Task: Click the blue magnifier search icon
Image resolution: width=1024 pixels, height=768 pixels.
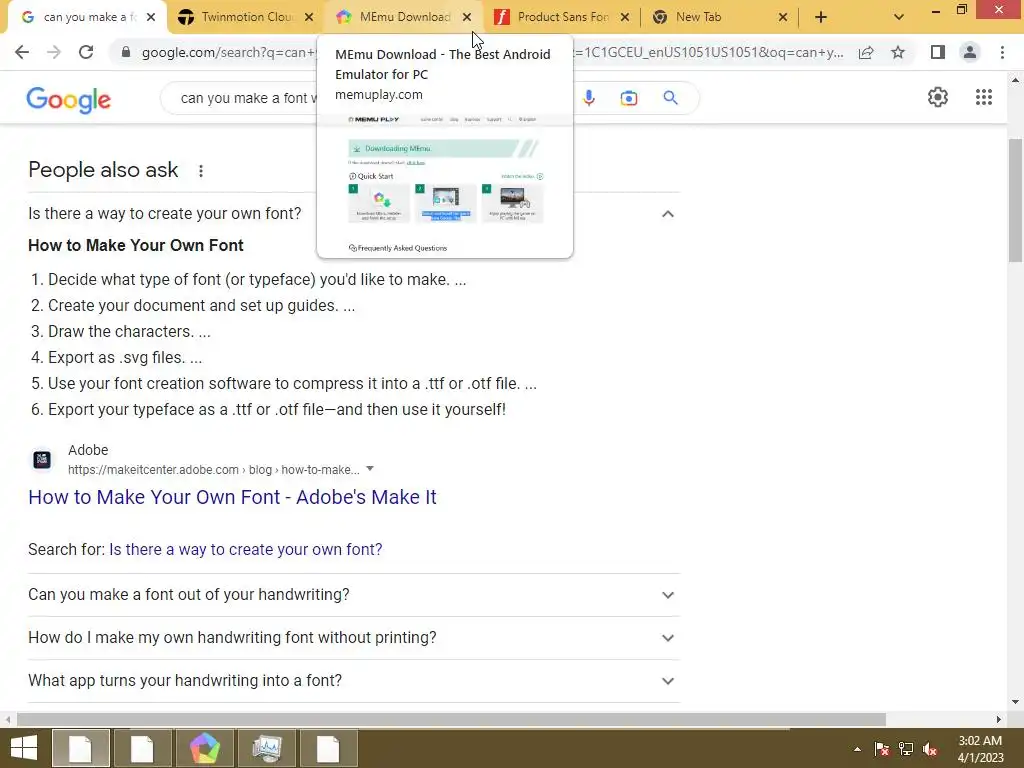Action: coord(670,98)
